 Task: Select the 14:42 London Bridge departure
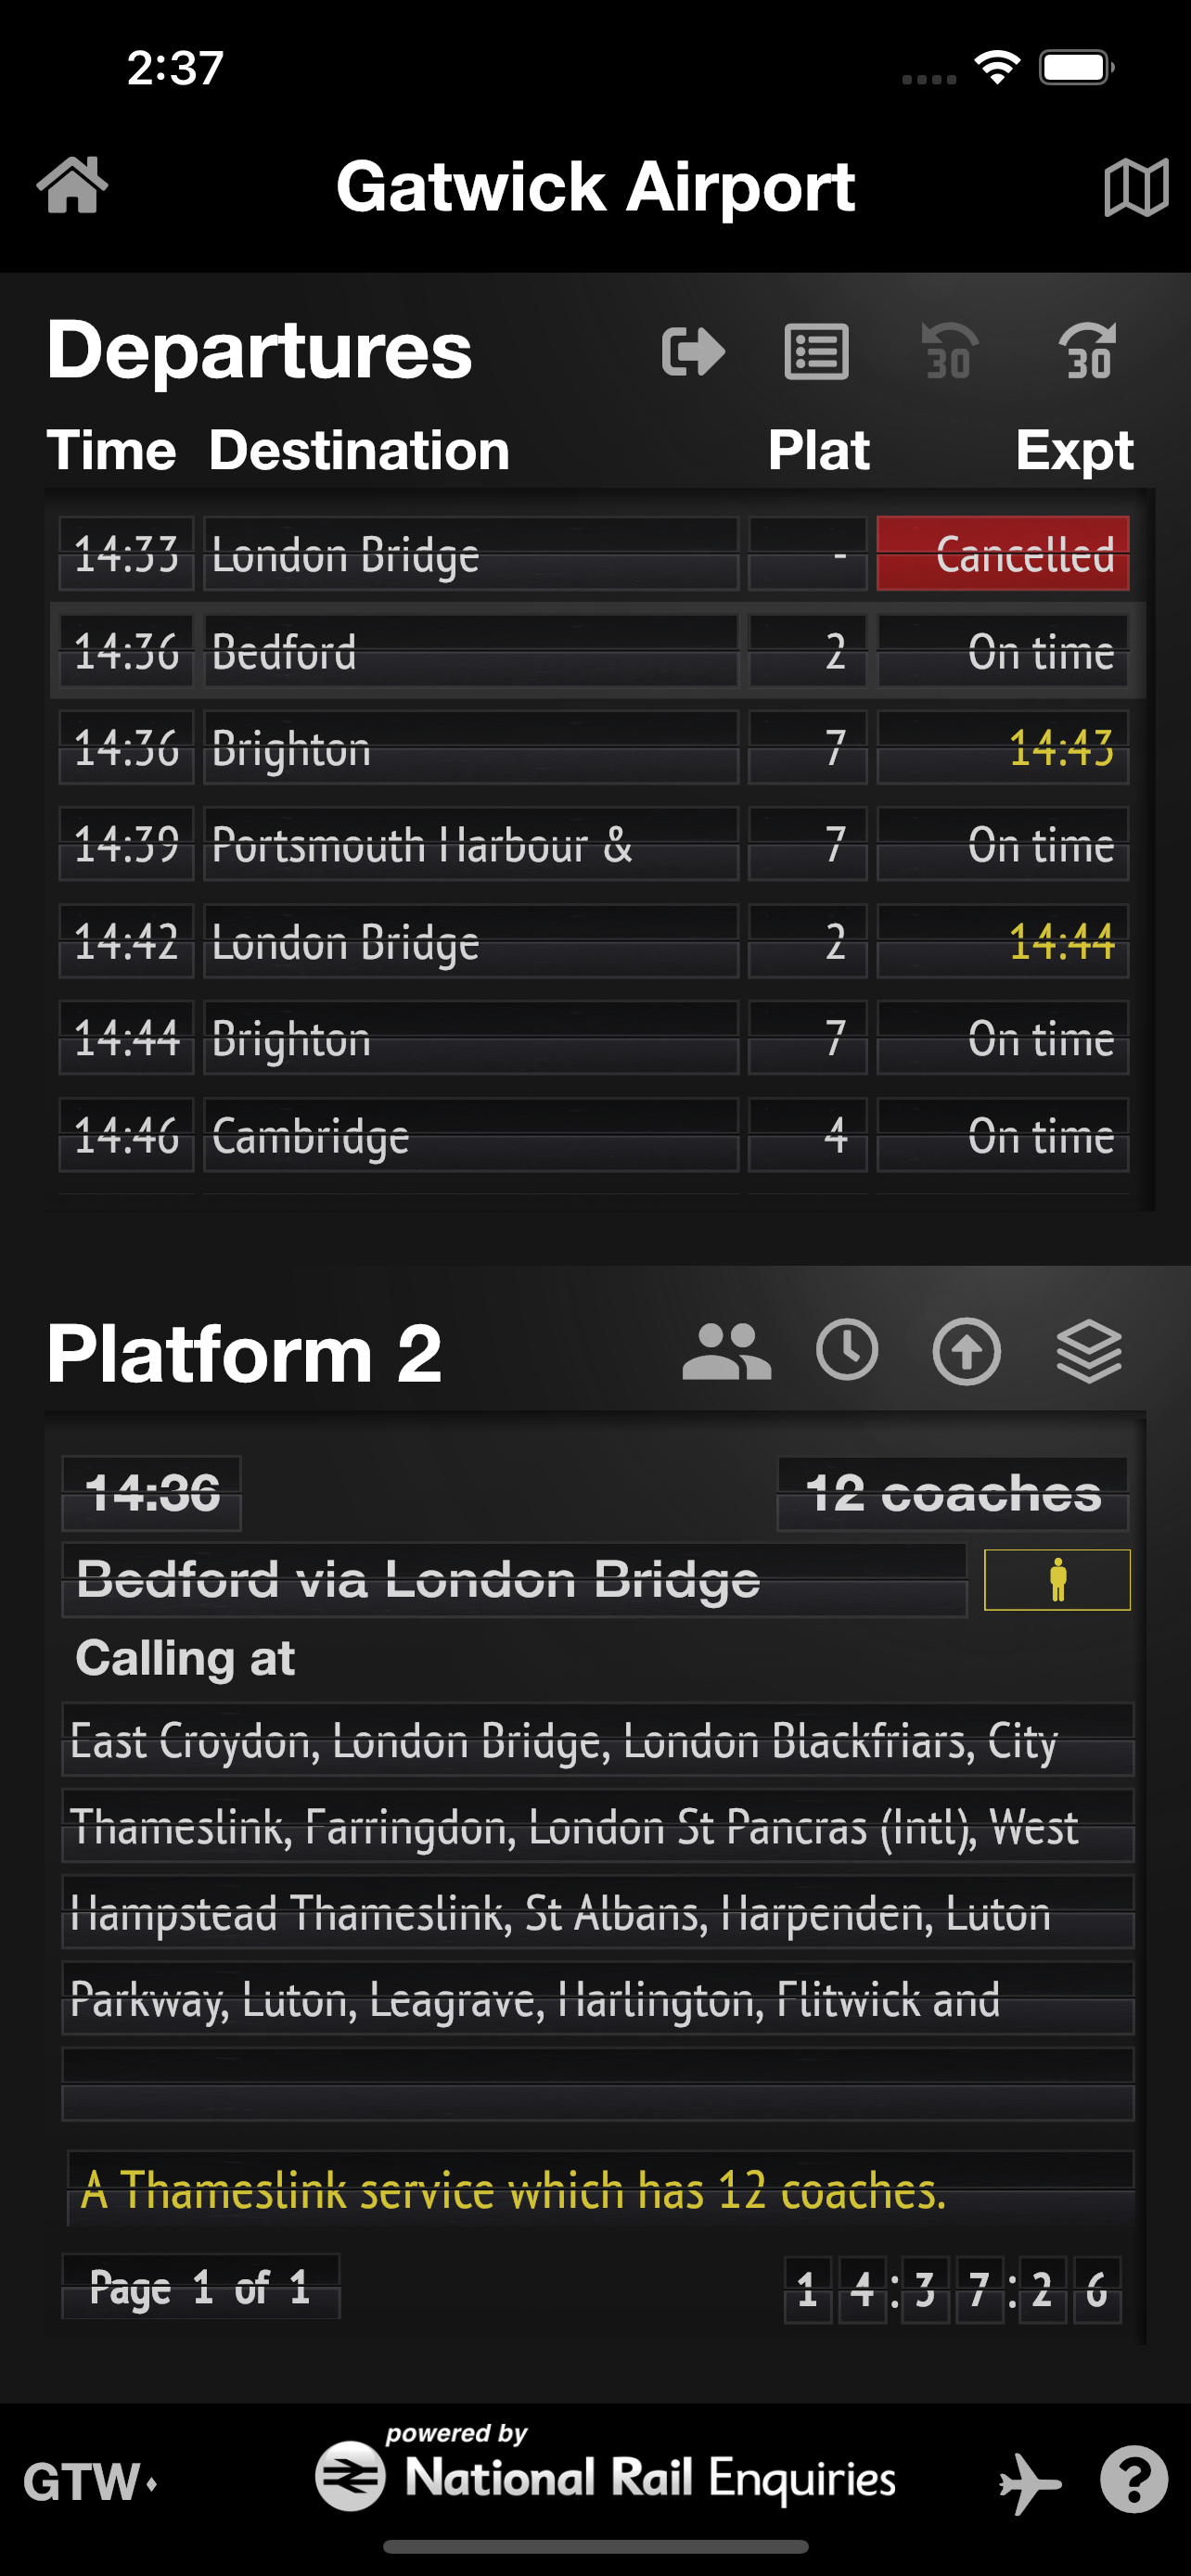pos(595,942)
